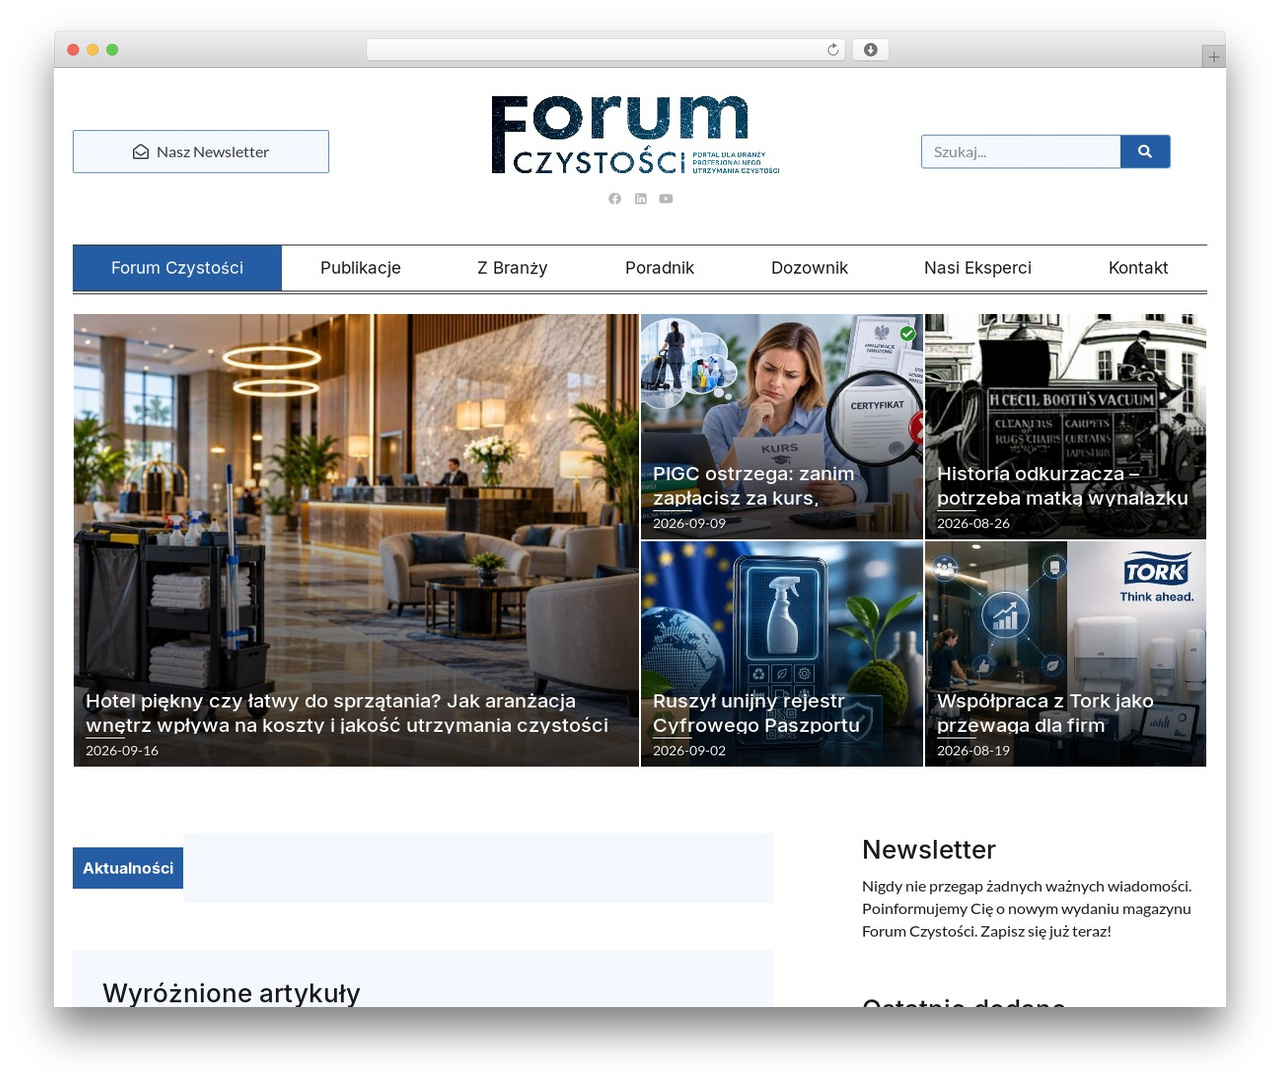Click the date 2026-09-02

(x=689, y=750)
